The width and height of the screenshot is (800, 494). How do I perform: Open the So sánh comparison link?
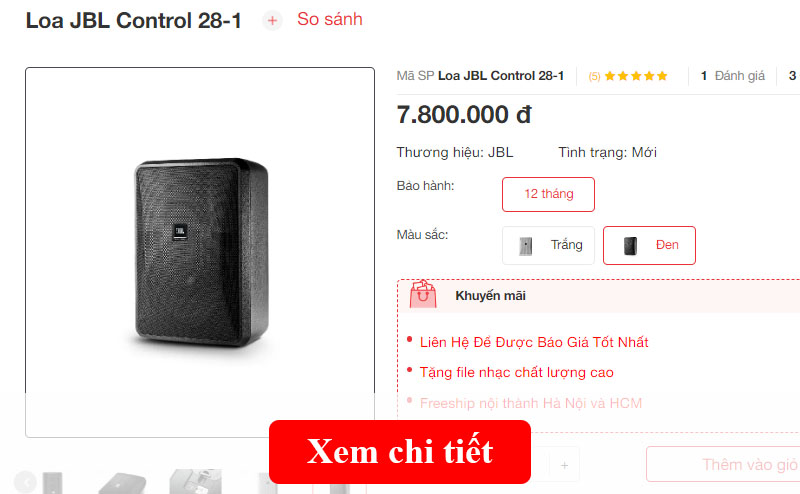point(330,19)
